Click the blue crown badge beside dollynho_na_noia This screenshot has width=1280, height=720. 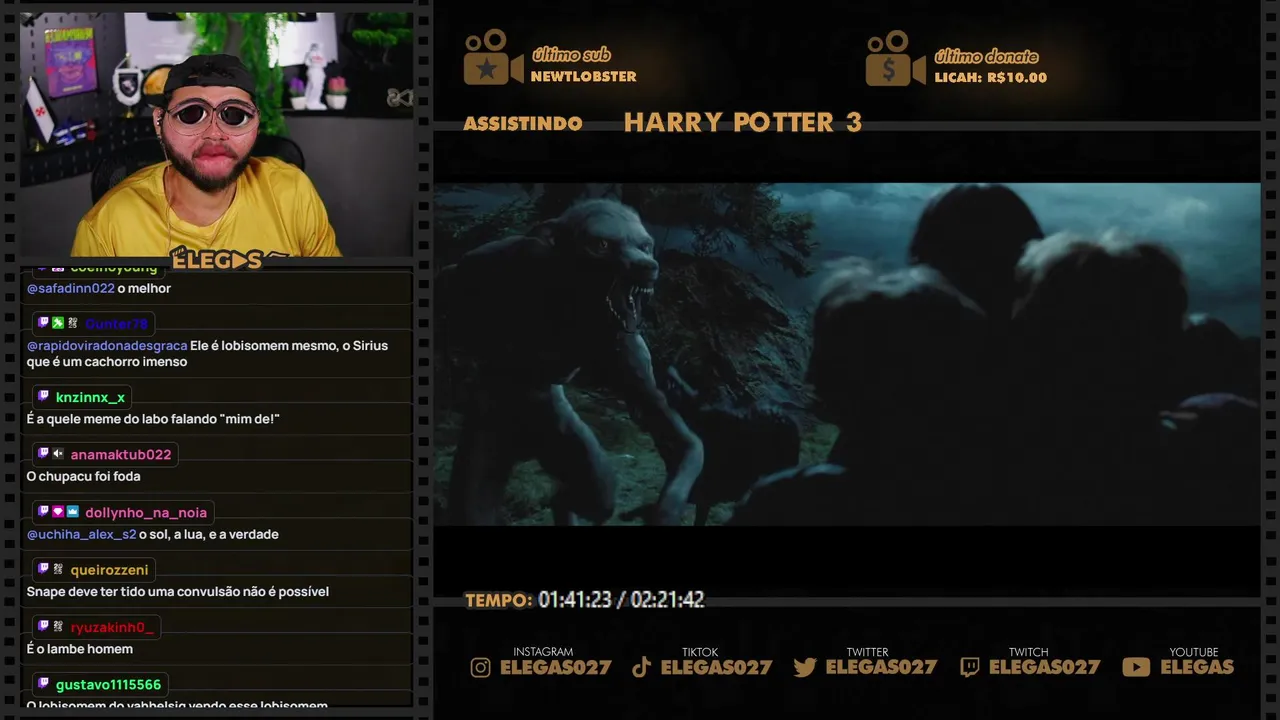click(x=72, y=511)
